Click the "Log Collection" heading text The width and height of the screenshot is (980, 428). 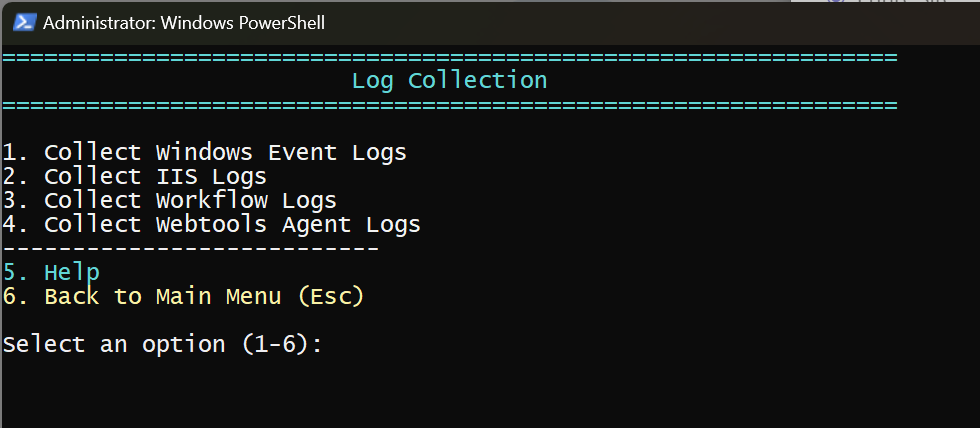(449, 80)
